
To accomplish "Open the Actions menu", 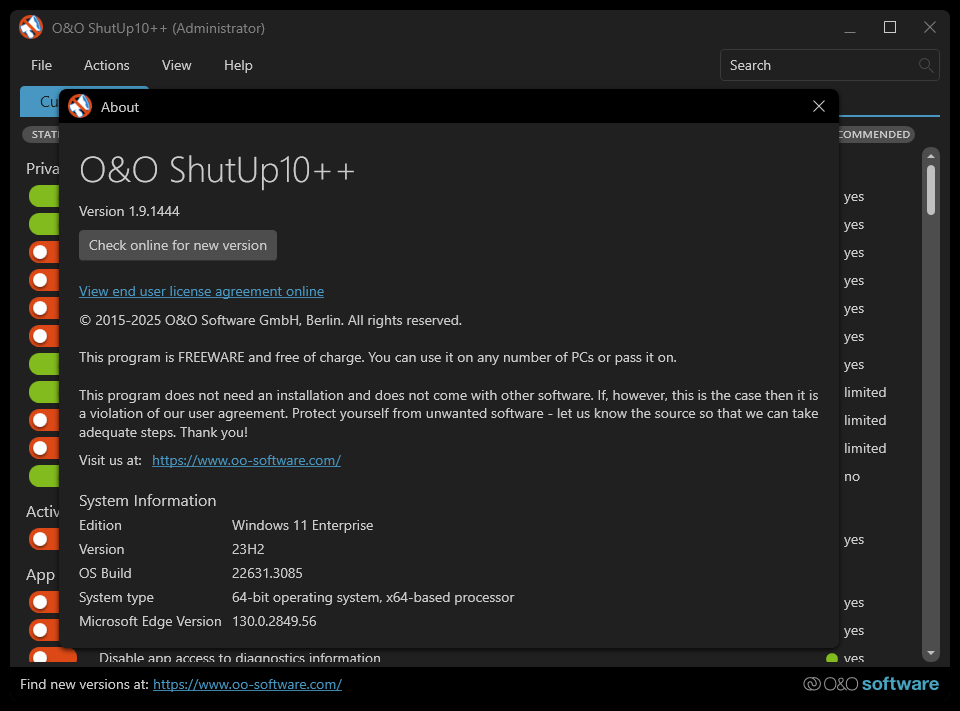I will click(107, 65).
